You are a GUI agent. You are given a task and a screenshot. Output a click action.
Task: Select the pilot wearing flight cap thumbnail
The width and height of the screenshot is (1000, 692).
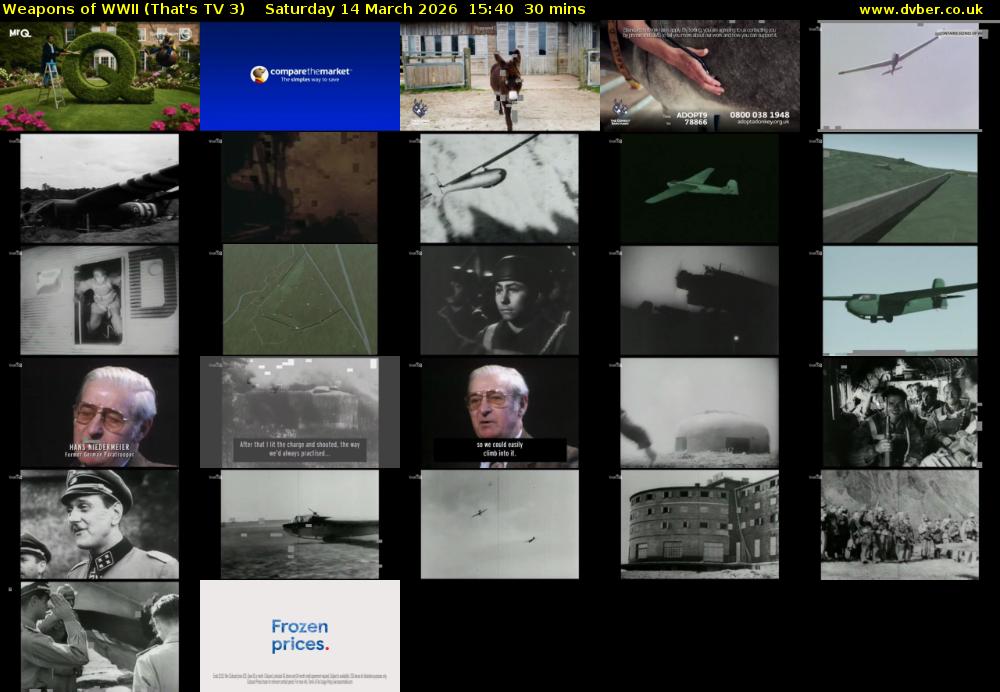click(500, 300)
